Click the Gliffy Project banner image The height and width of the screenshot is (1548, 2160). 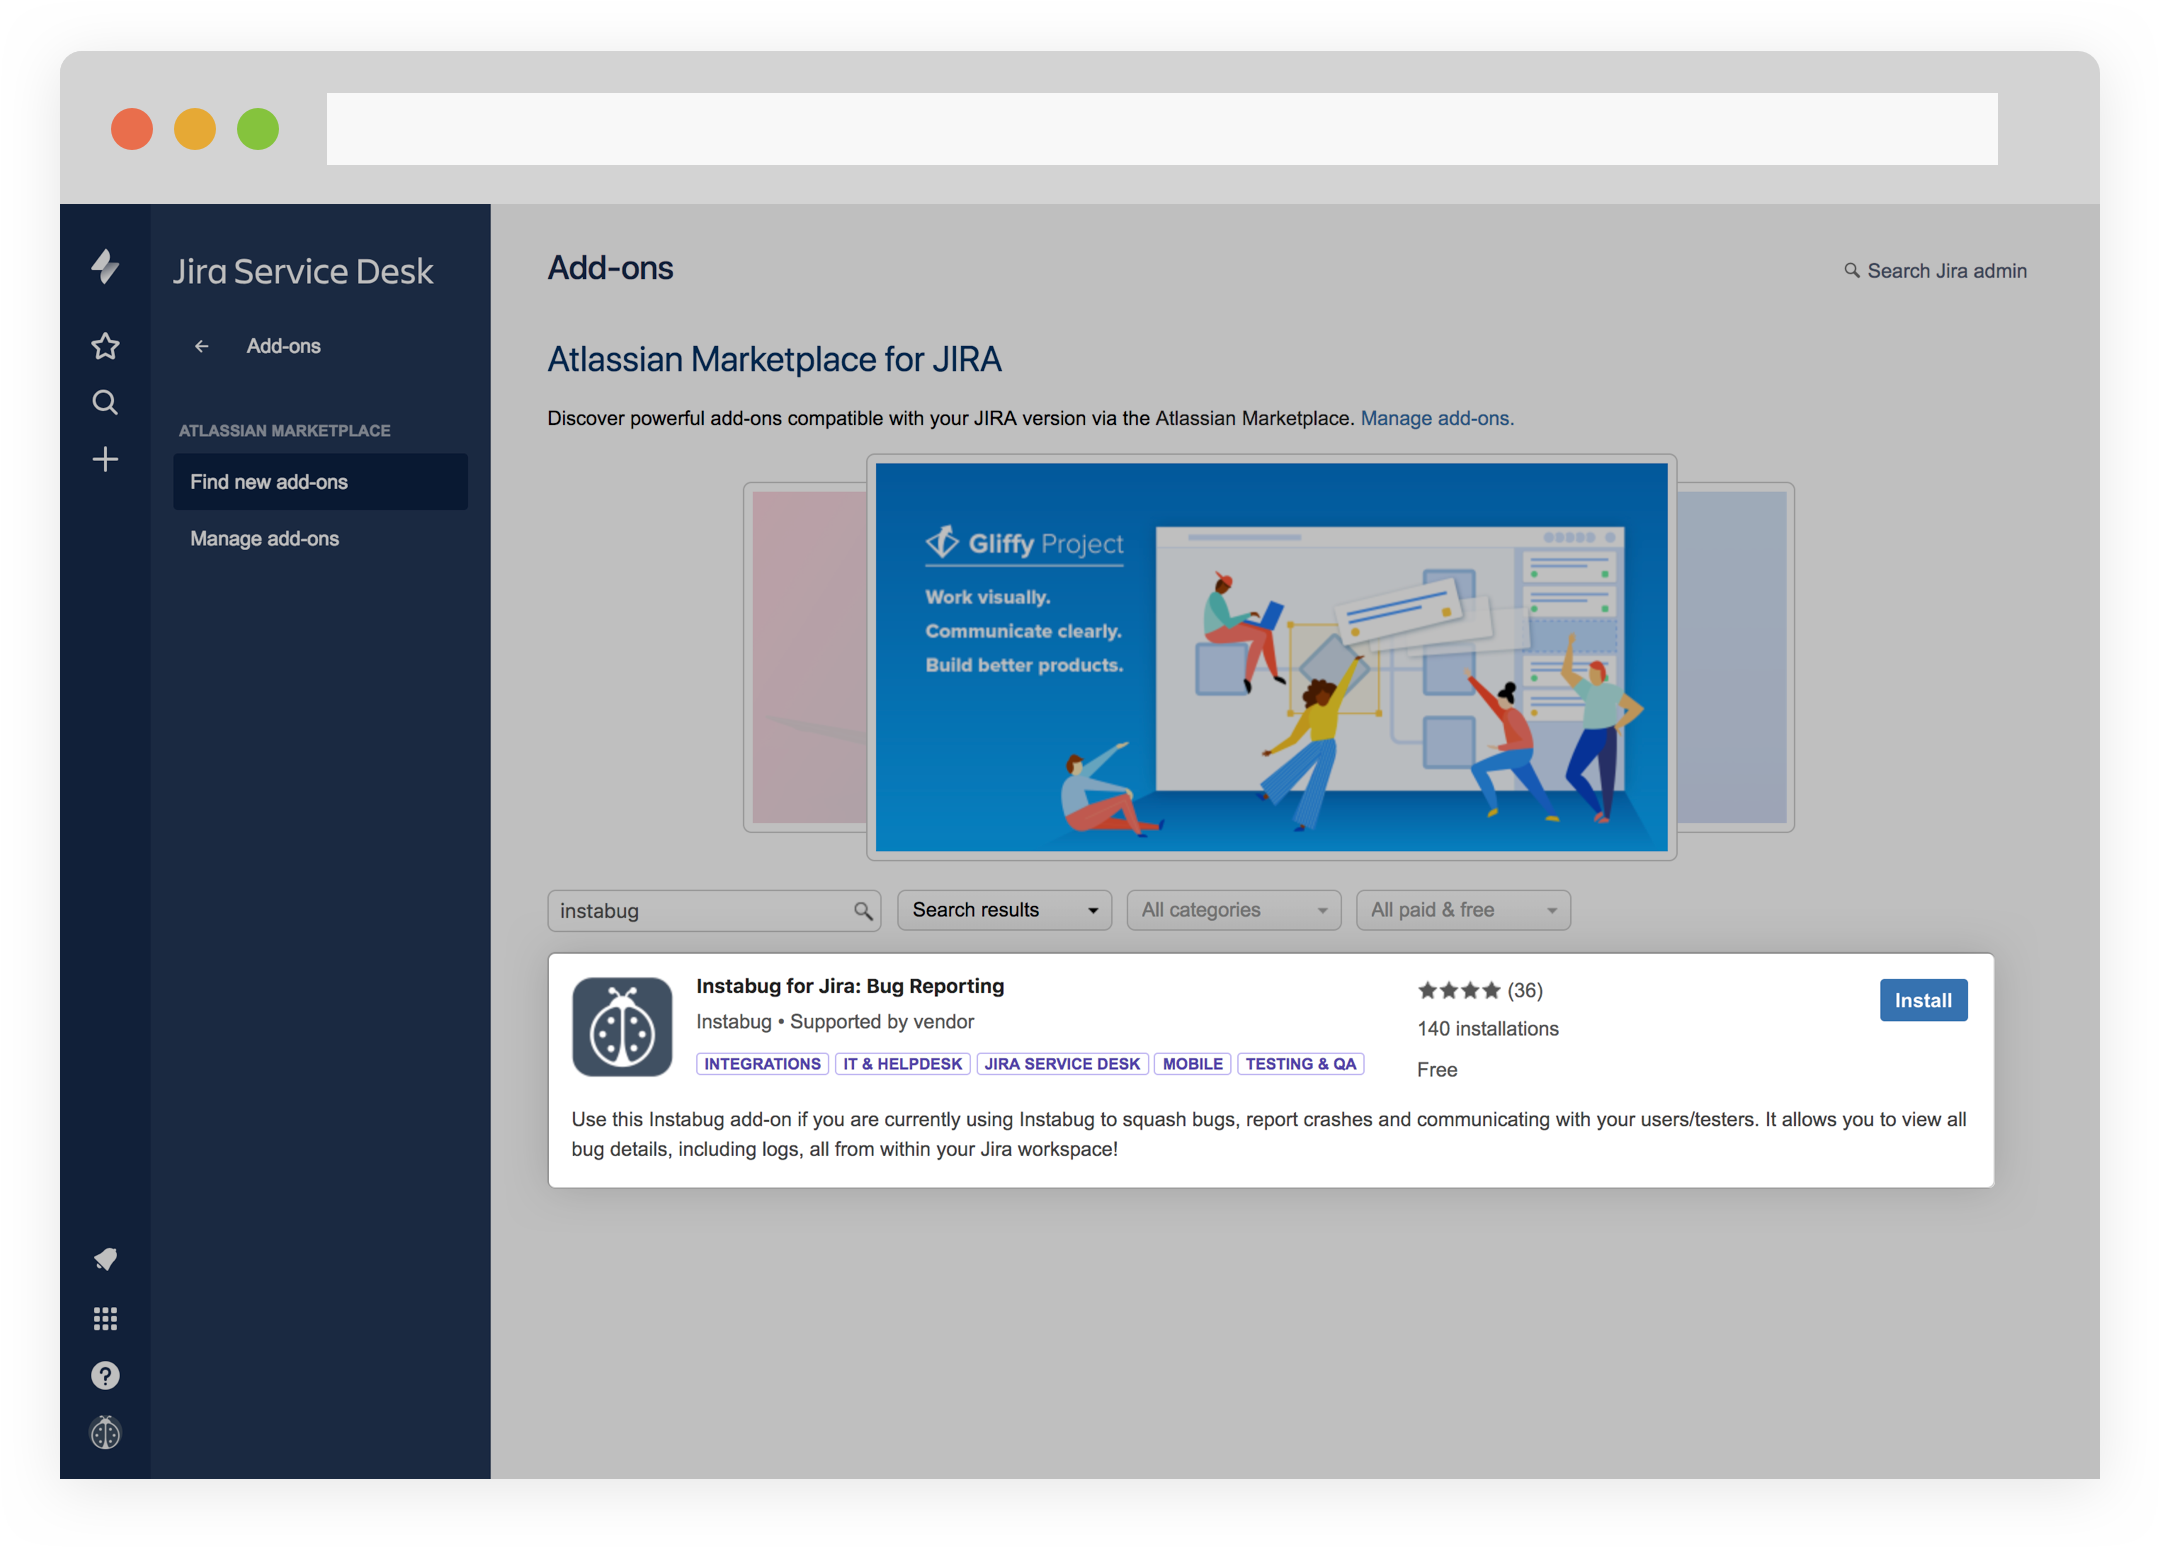point(1271,657)
